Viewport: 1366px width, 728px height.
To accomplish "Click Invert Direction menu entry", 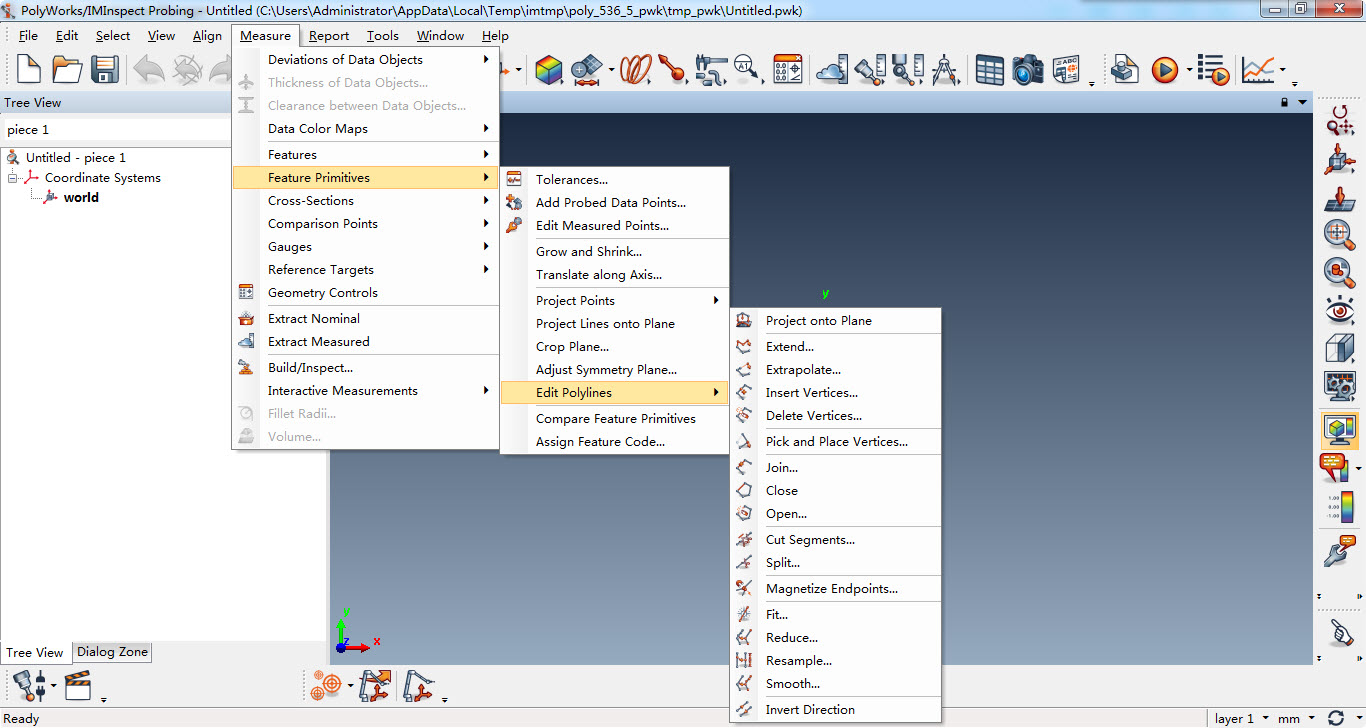I will [836, 710].
